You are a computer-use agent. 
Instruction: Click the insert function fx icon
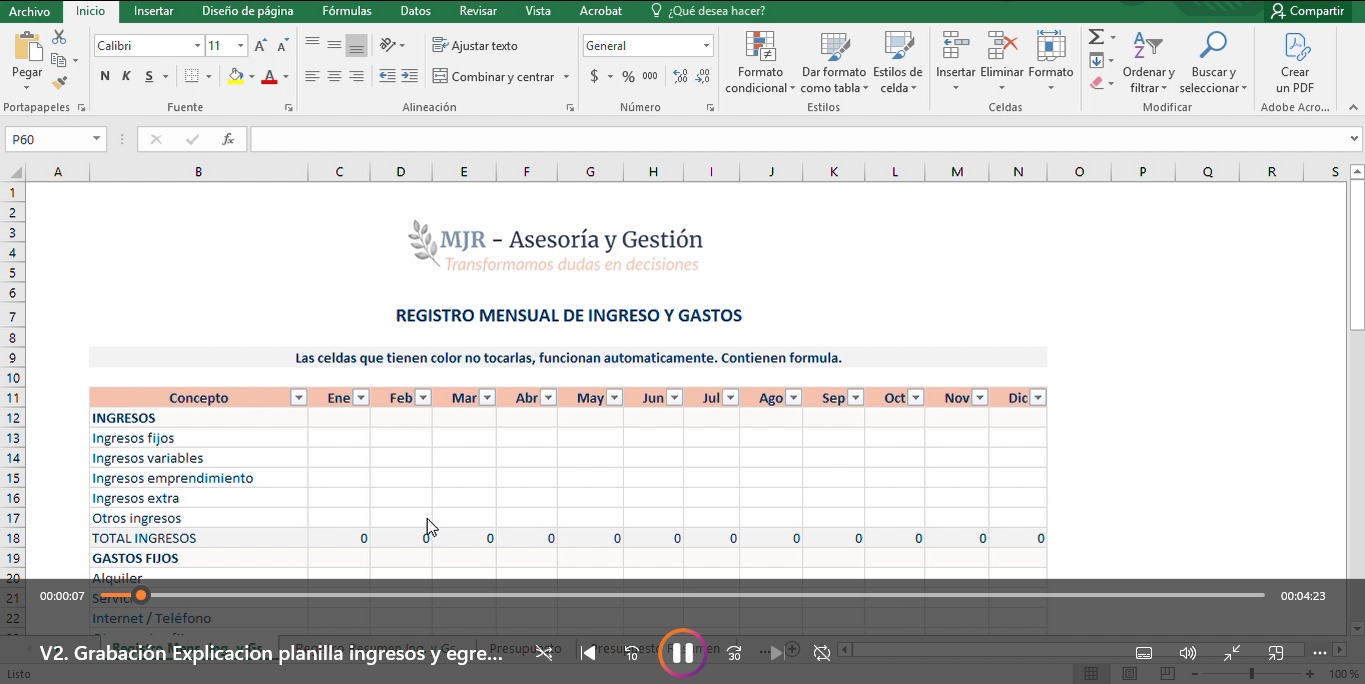coord(228,139)
